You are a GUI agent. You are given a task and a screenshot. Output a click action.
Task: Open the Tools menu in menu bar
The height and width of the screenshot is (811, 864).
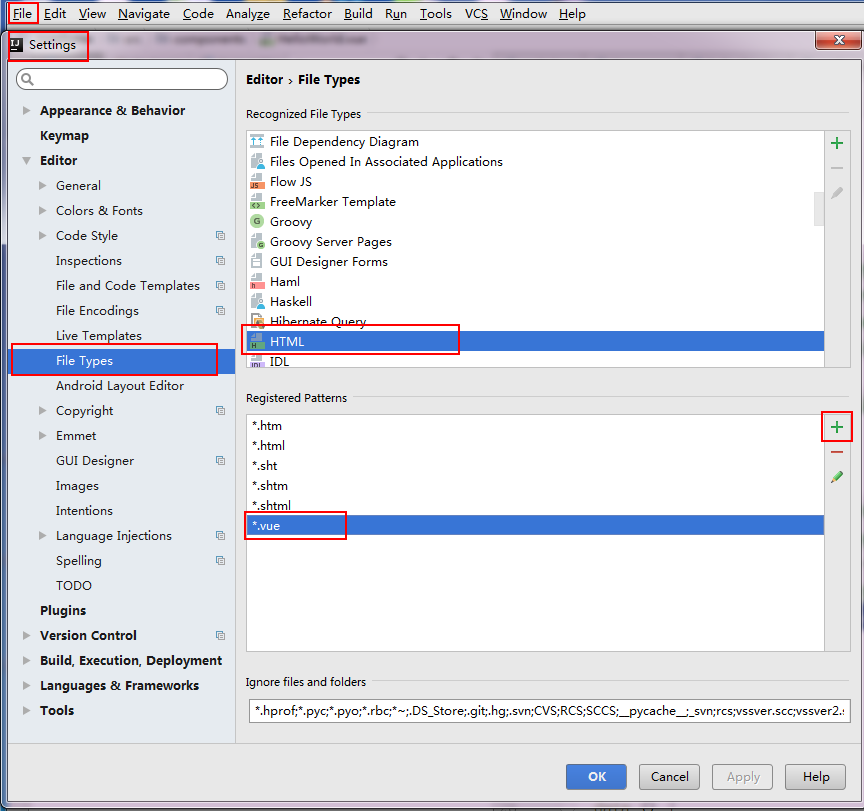click(435, 14)
